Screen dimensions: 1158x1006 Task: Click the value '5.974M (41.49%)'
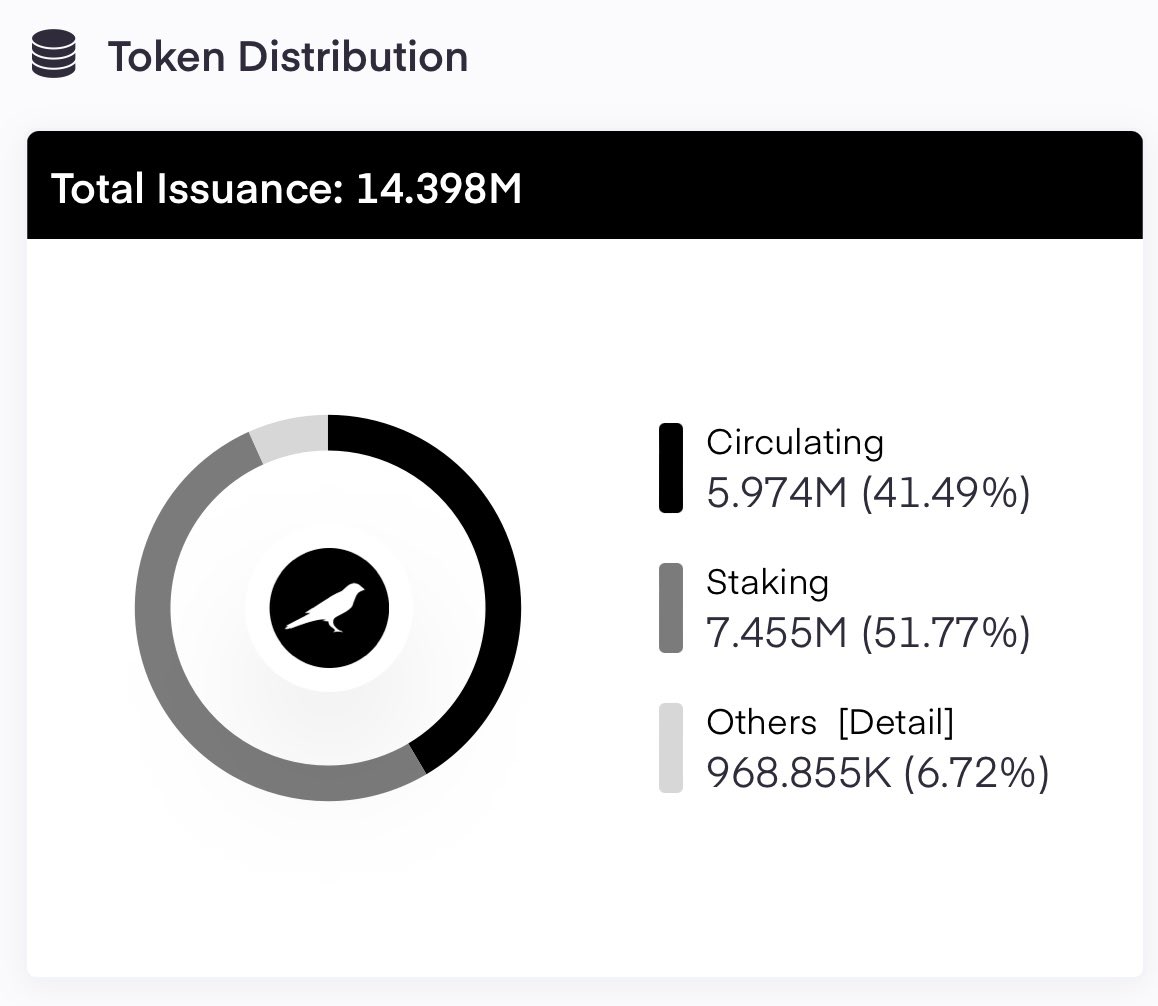click(x=868, y=493)
